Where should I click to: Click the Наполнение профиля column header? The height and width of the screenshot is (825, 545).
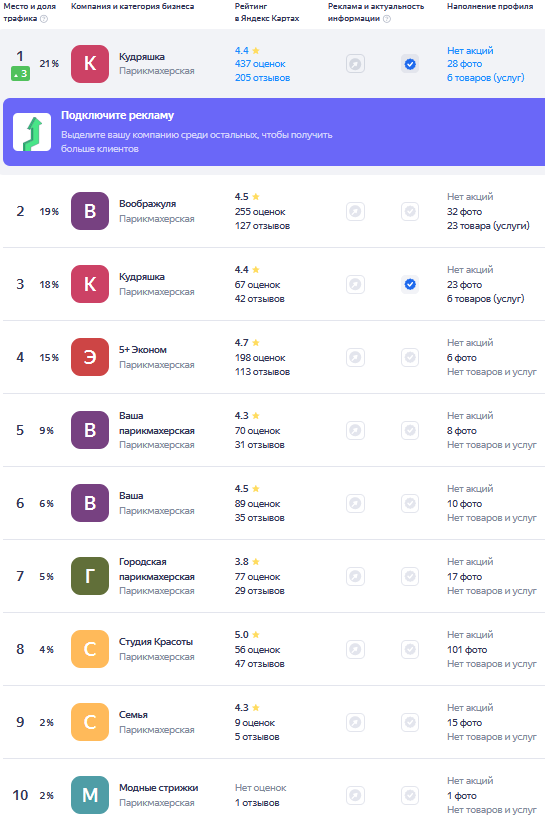(490, 6)
